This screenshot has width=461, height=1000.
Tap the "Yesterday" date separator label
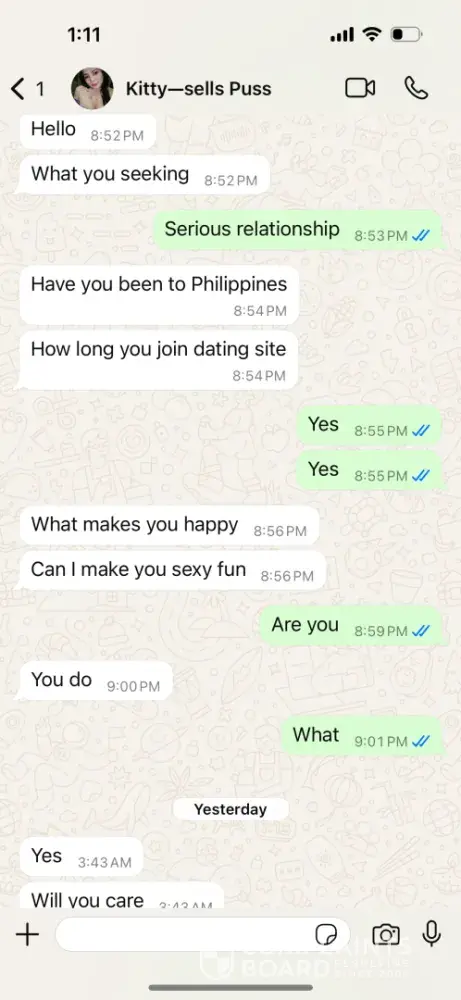pos(230,809)
